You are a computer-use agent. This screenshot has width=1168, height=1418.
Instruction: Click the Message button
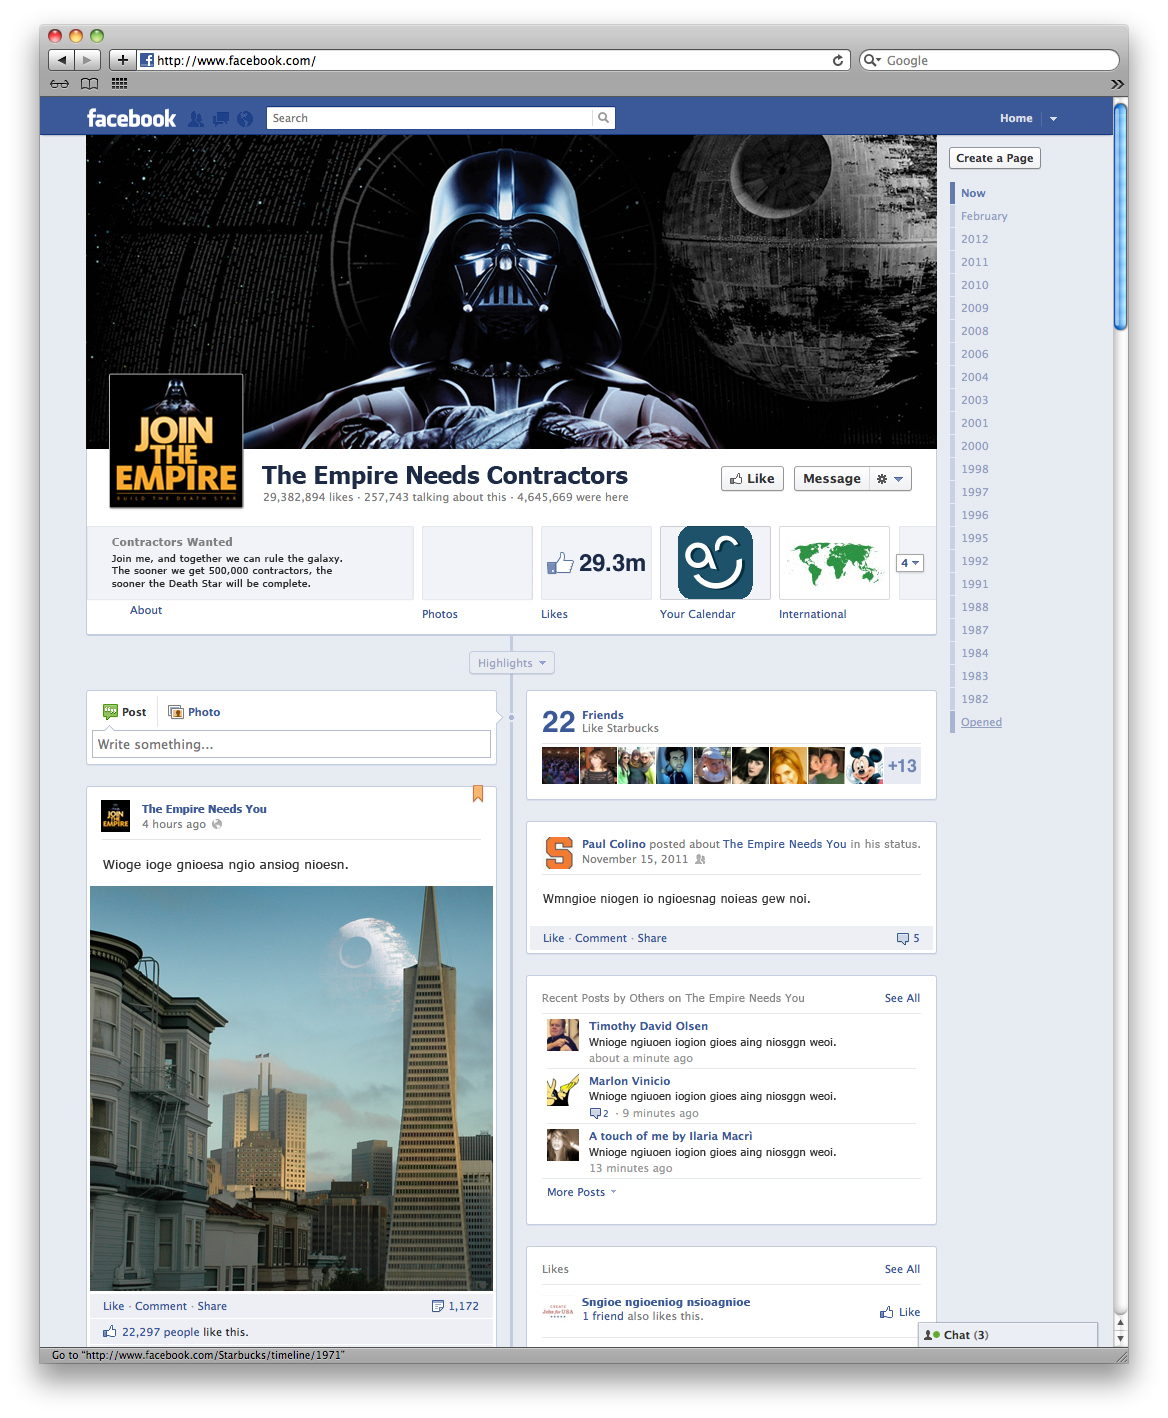coord(832,479)
